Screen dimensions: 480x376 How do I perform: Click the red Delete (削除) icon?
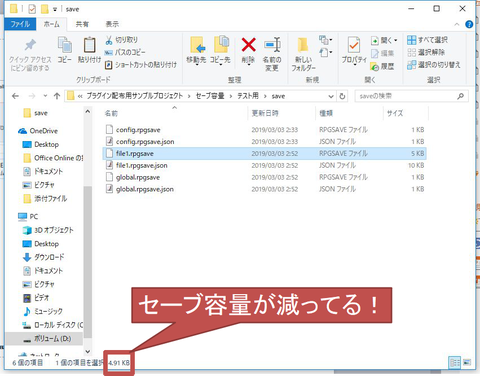pyautogui.click(x=248, y=45)
